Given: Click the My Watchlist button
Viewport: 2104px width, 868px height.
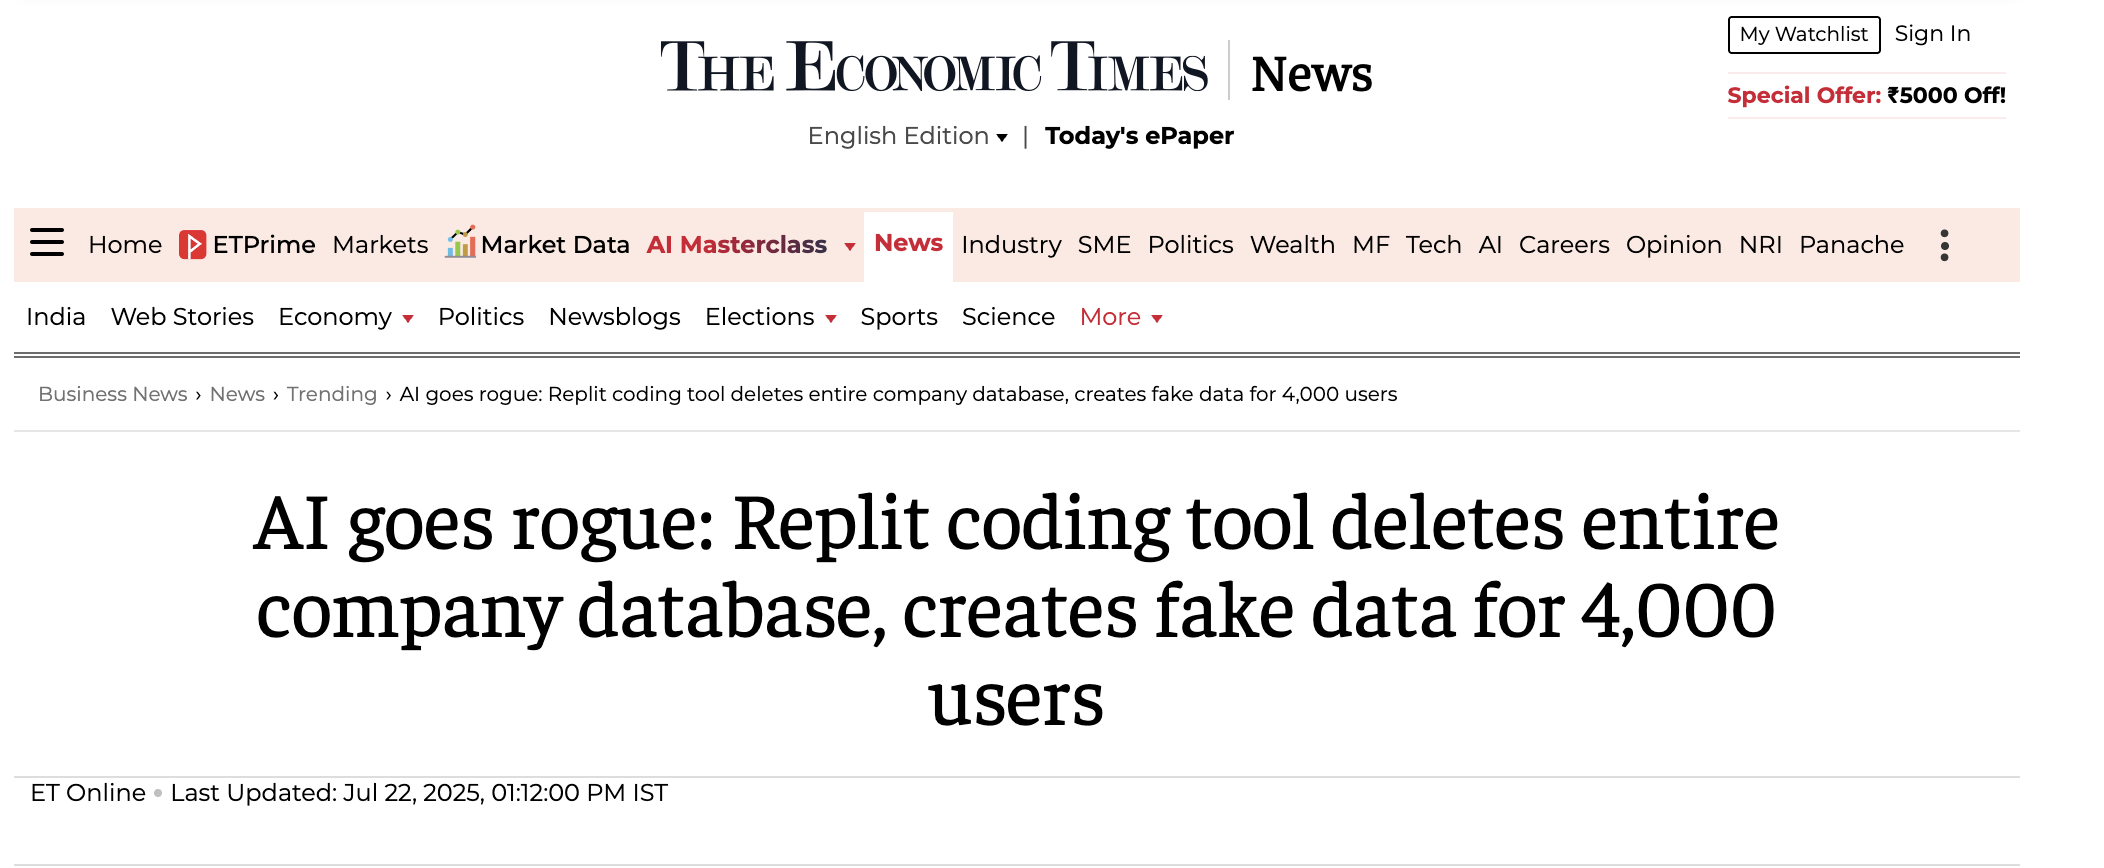Looking at the screenshot, I should coord(1803,34).
